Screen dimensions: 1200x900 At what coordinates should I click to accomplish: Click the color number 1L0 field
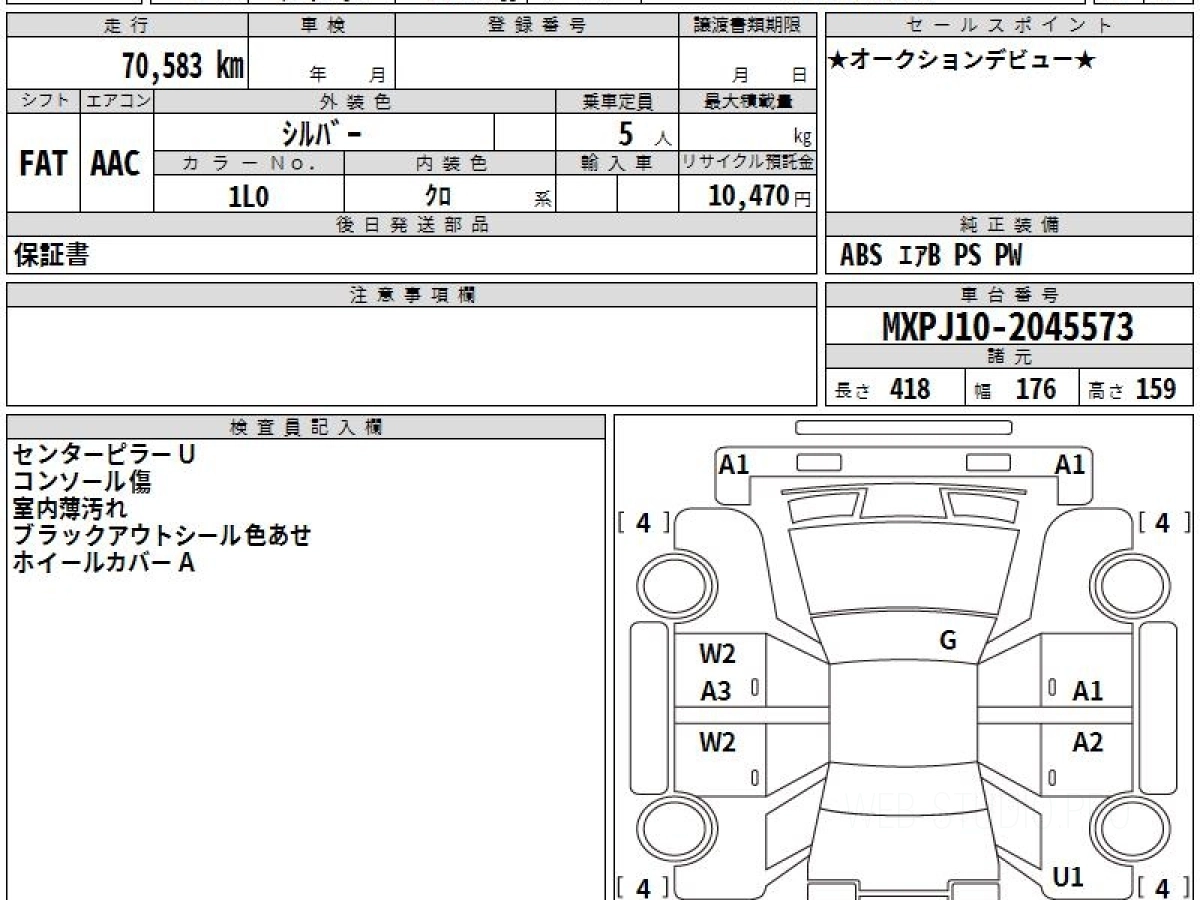249,196
